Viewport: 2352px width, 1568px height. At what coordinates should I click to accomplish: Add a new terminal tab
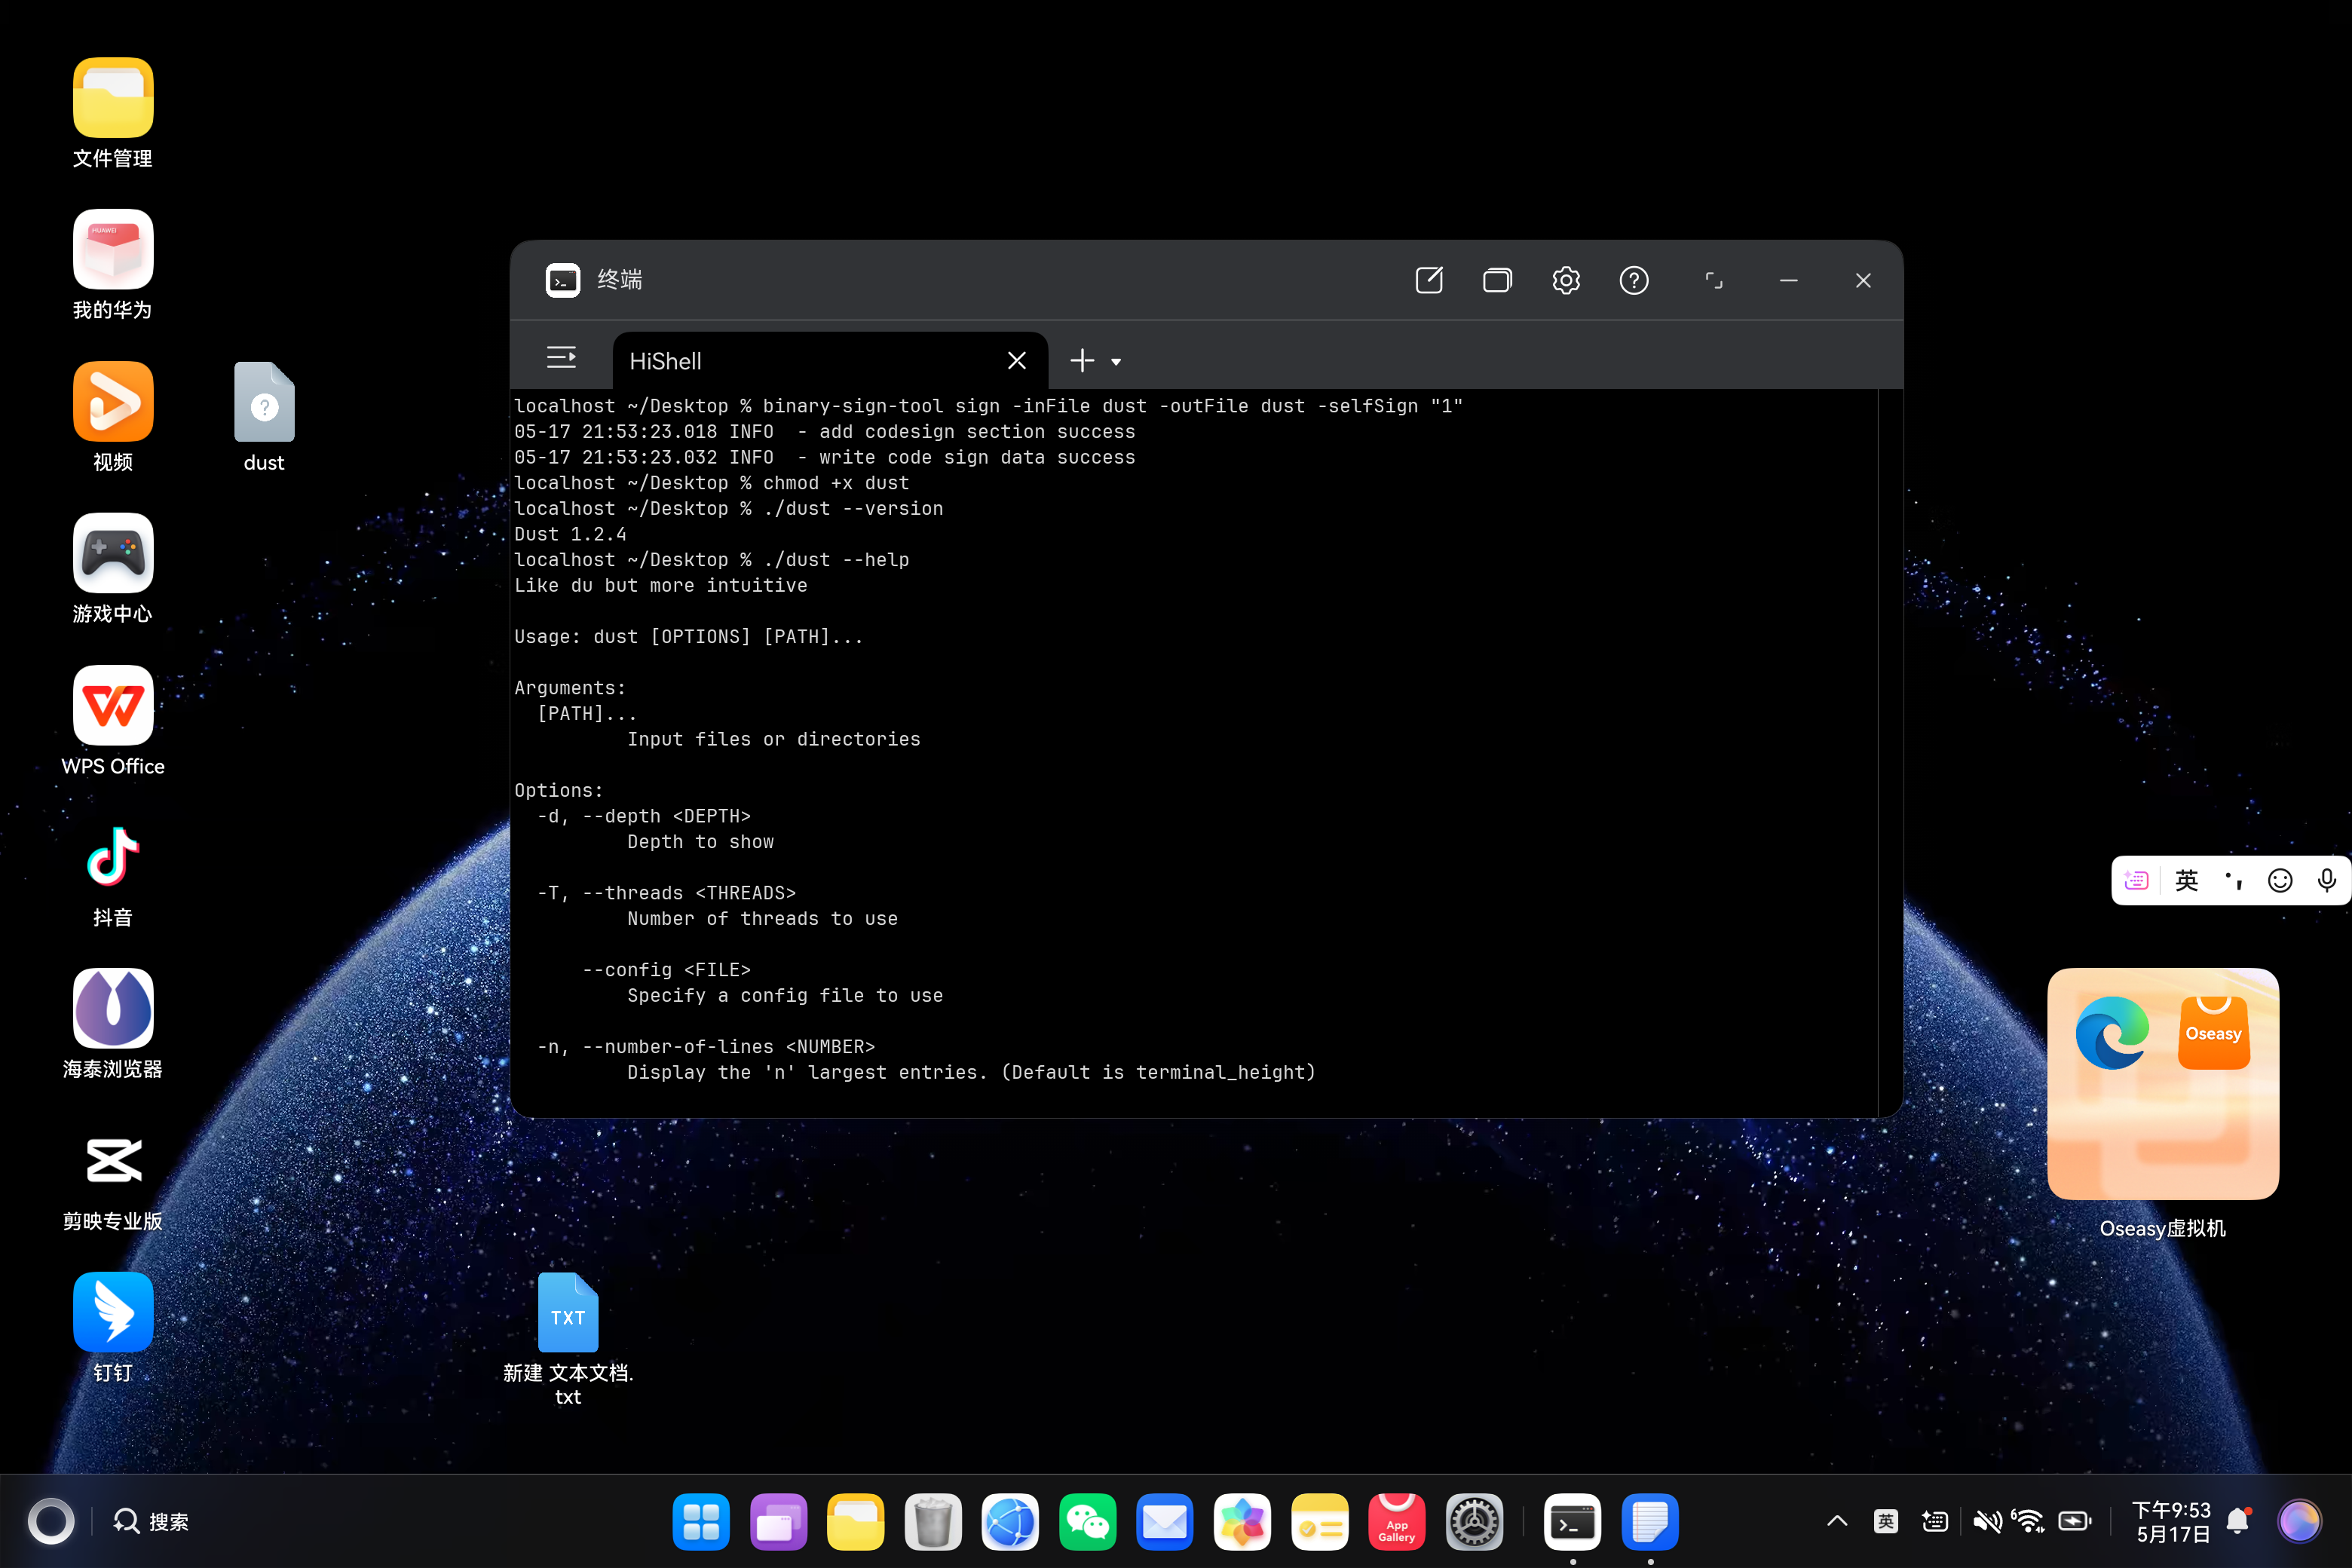(1082, 361)
